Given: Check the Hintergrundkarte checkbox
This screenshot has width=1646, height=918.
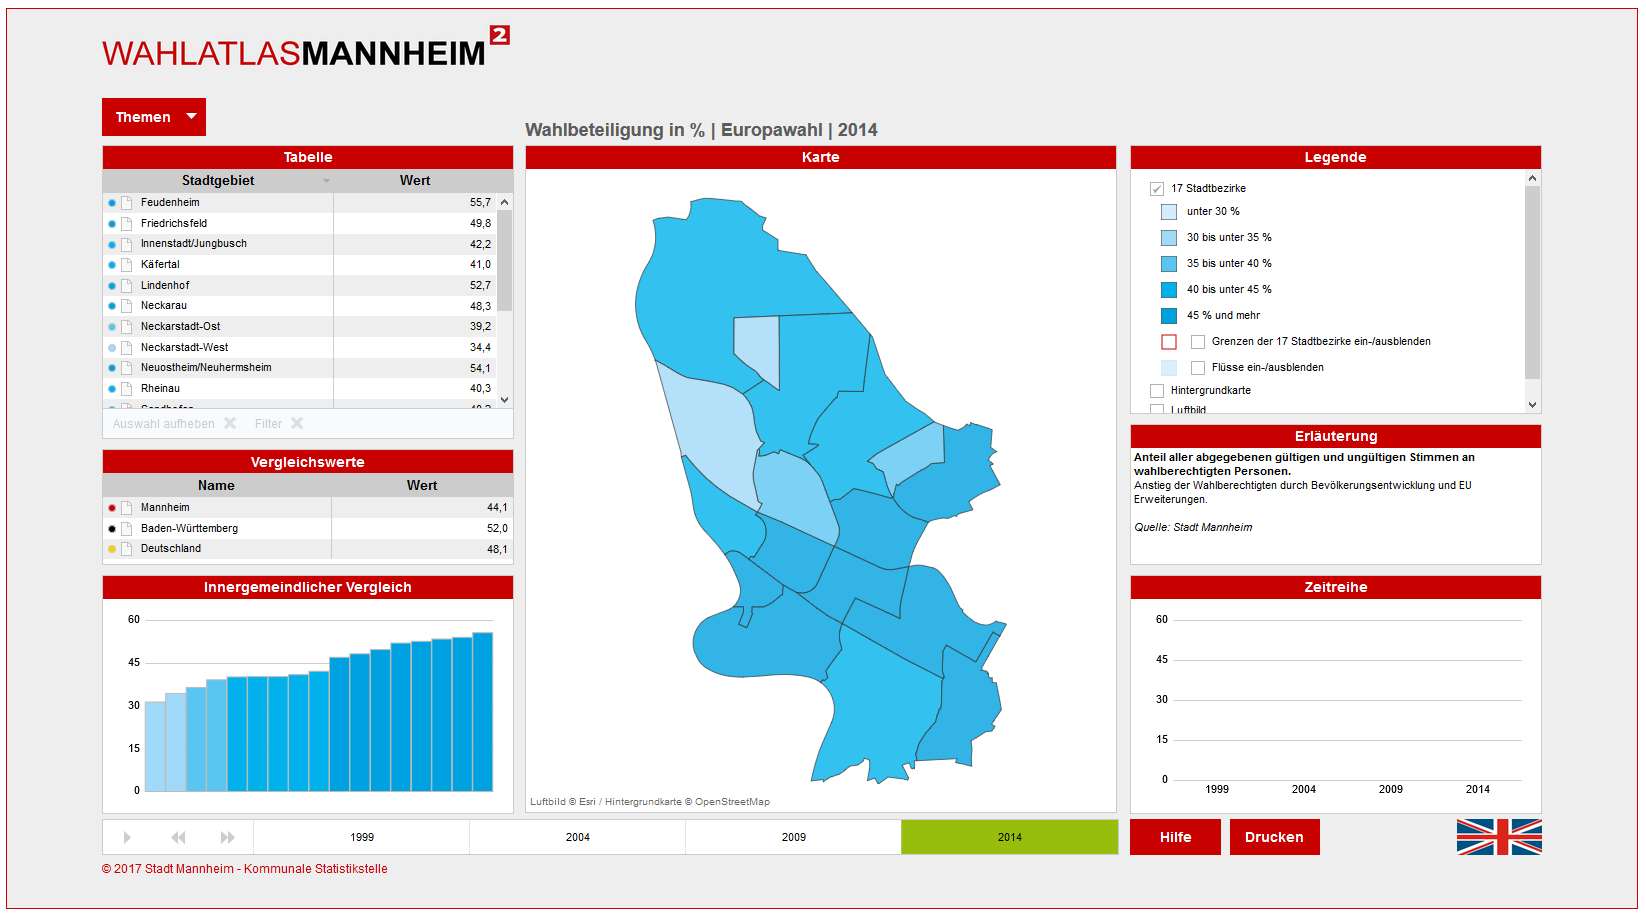Looking at the screenshot, I should click(1157, 391).
